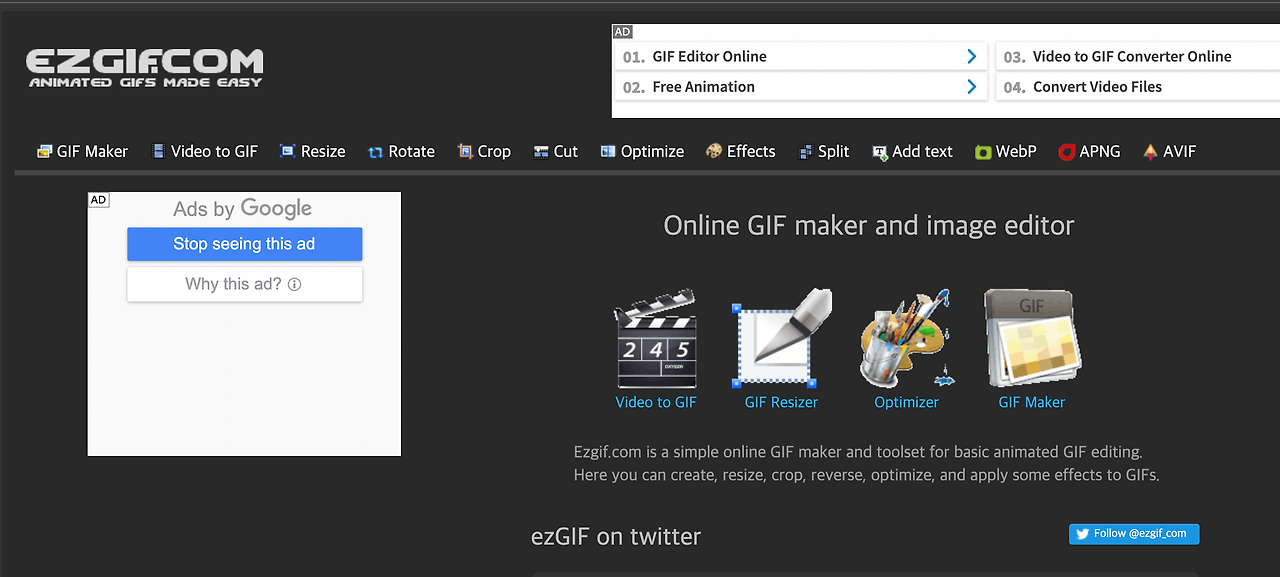
Task: Choose Optimize from the navigation bar
Action: tap(642, 152)
